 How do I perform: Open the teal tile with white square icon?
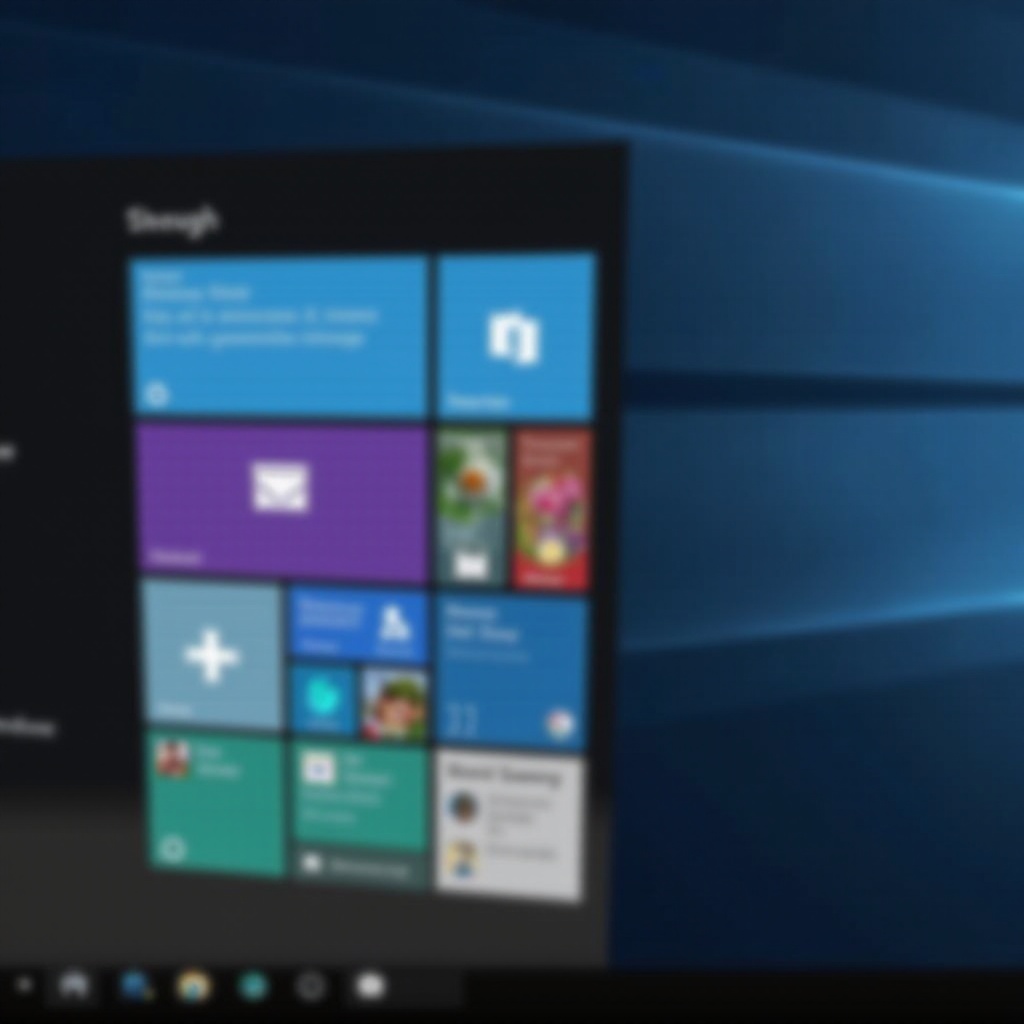pos(359,793)
